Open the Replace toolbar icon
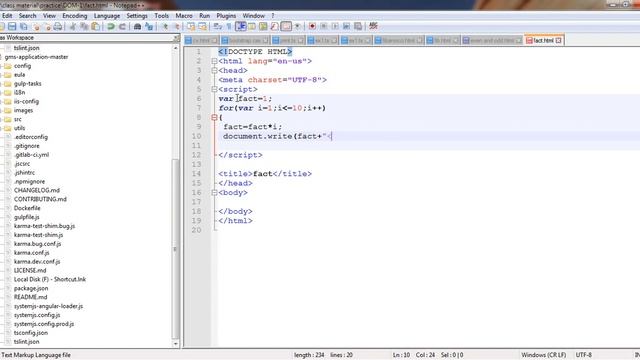Viewport: 640px width, 360px height. (149, 27)
